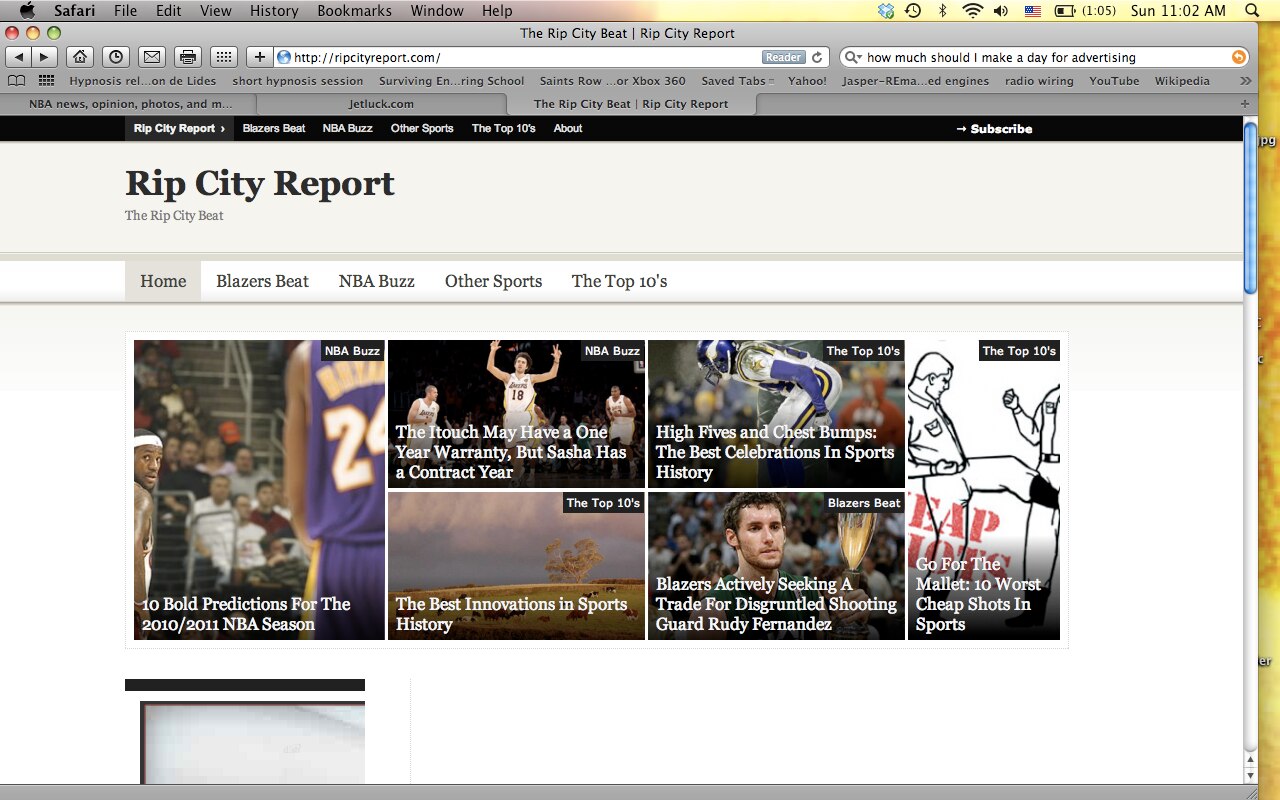Click the Mail envelope toolbar icon
1280x800 pixels.
pos(150,57)
